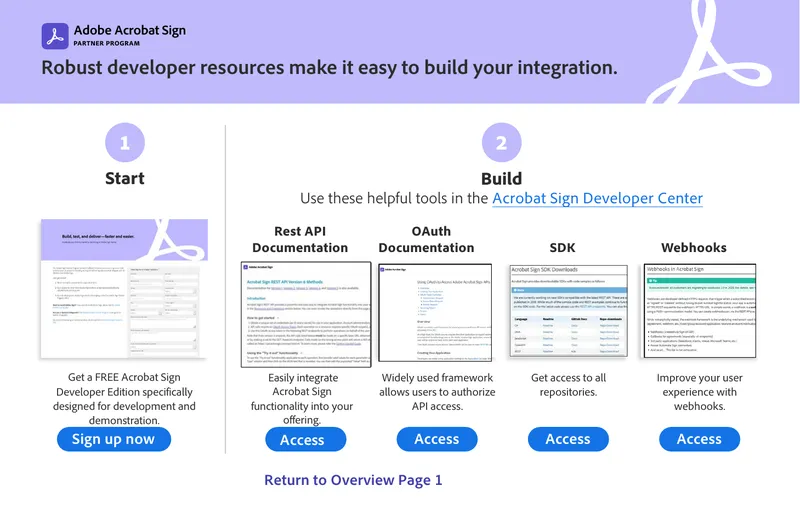Viewport: 800px width, 514px height.
Task: Click the 'Build' heading text
Action: 502,179
